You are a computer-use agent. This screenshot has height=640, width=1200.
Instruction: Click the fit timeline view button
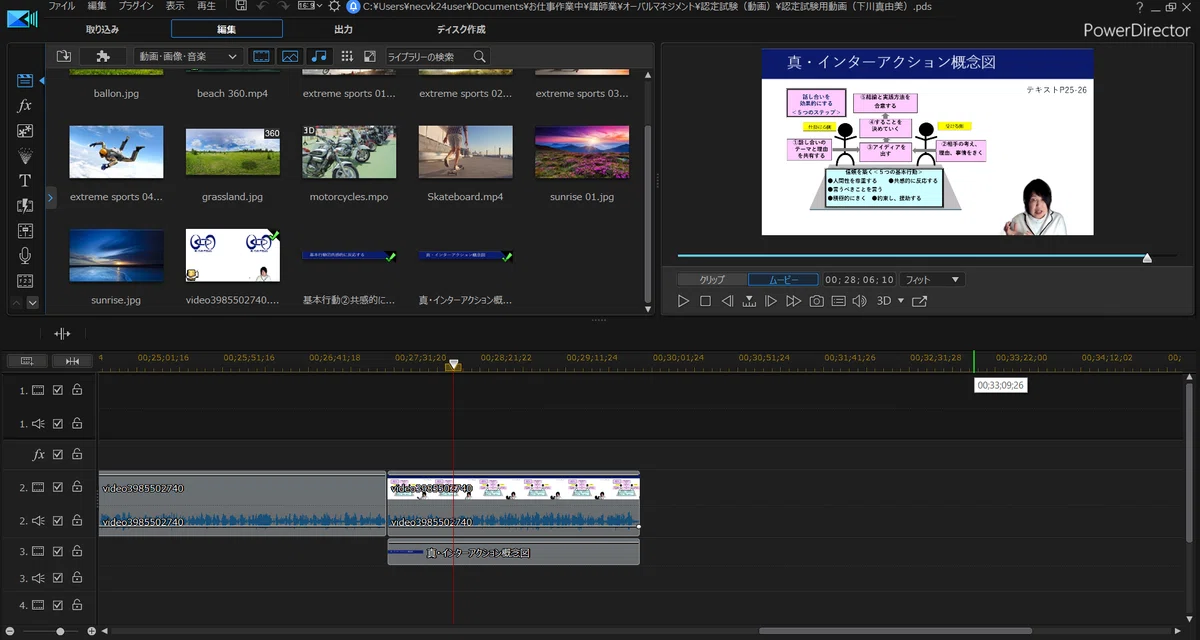pos(72,361)
